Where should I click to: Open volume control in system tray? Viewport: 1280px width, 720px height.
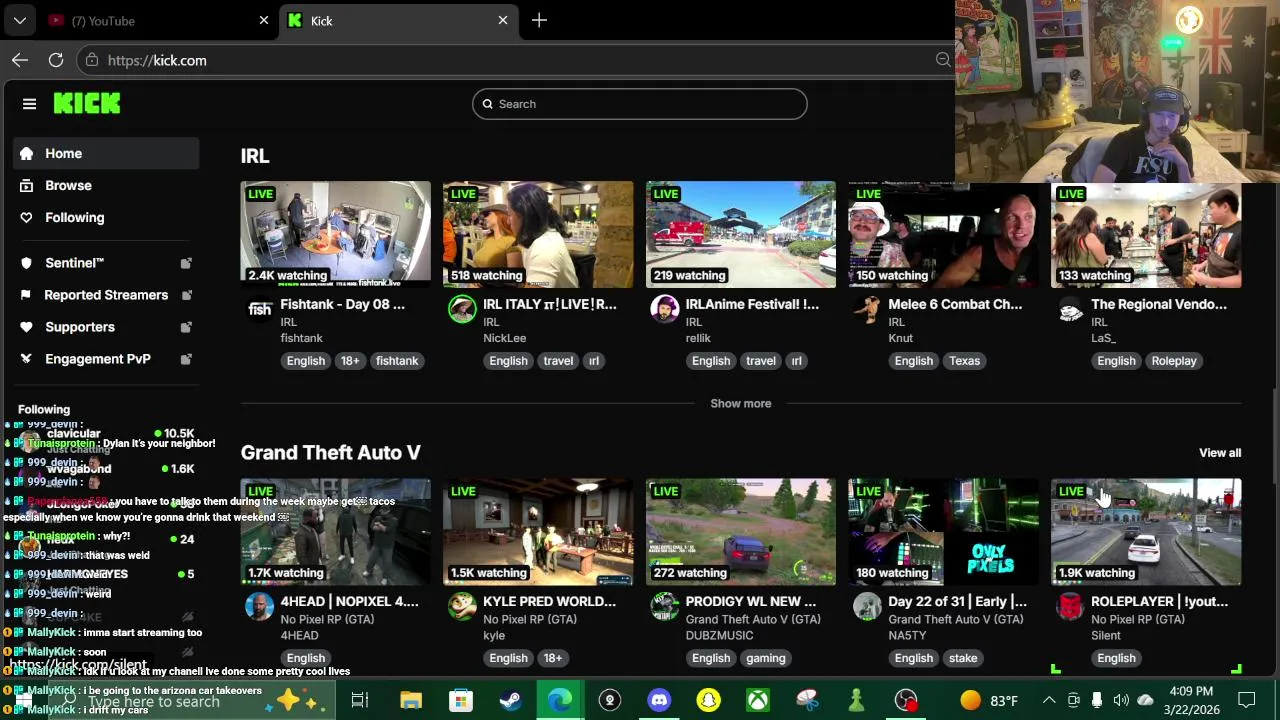click(x=1121, y=700)
